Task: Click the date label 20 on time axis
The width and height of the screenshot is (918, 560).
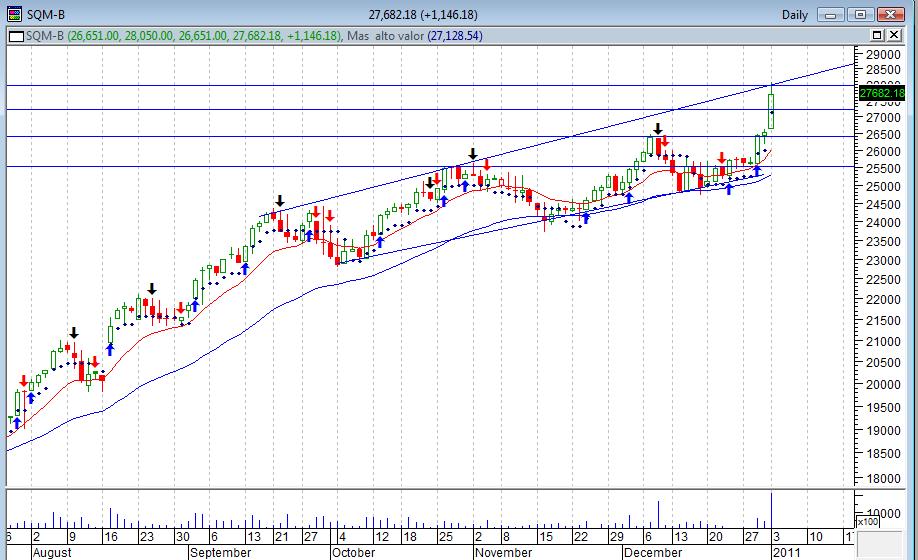Action: point(715,537)
